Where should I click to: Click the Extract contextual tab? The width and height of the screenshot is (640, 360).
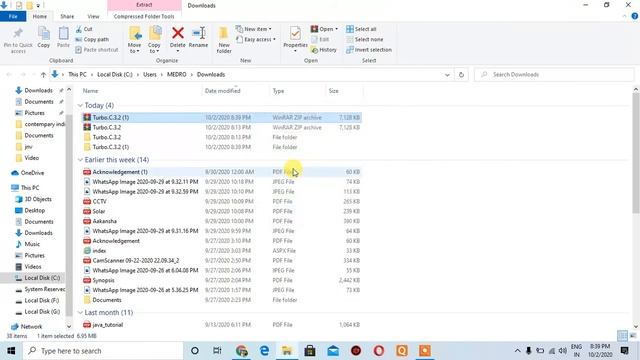pos(144,5)
